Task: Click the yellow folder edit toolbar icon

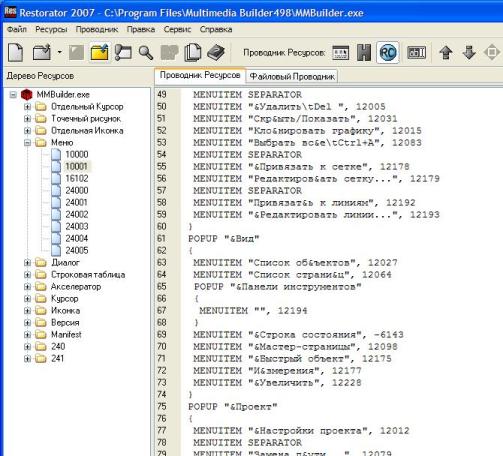Action: [x=99, y=52]
